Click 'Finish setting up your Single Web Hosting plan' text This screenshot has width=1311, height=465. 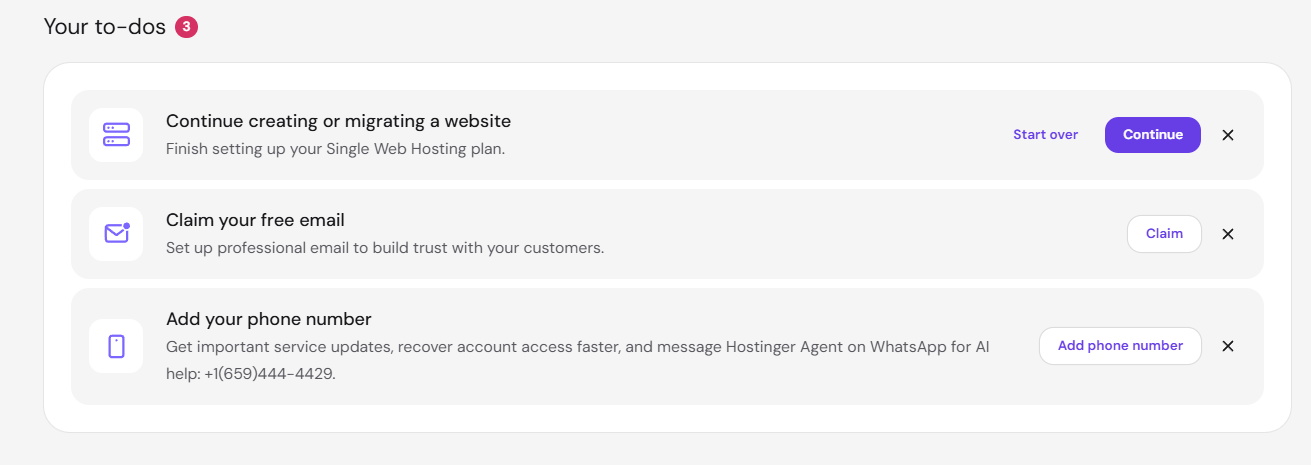click(335, 149)
